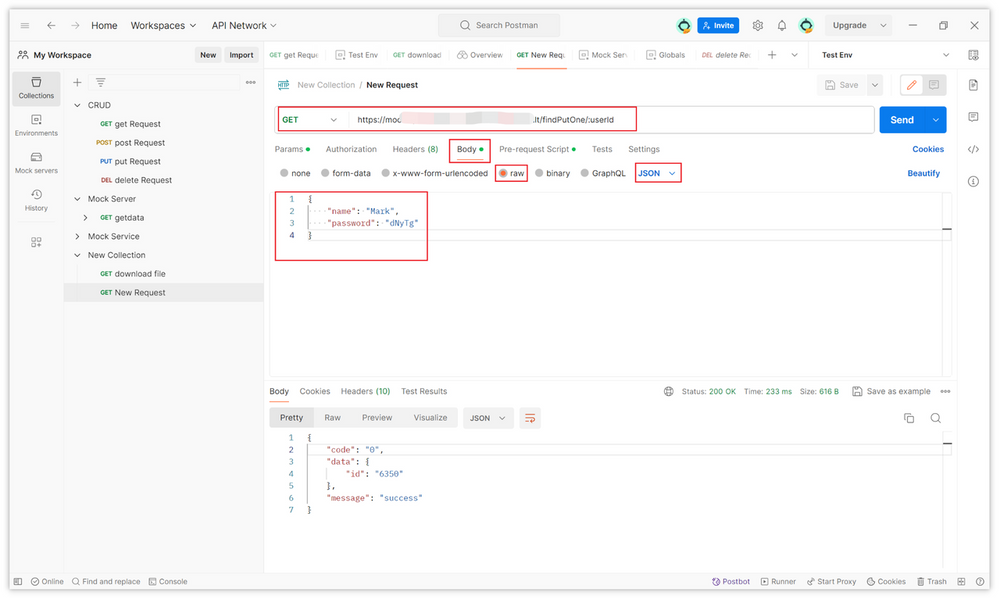Open the JSON body format dropdown
This screenshot has width=1000, height=598.
[657, 173]
